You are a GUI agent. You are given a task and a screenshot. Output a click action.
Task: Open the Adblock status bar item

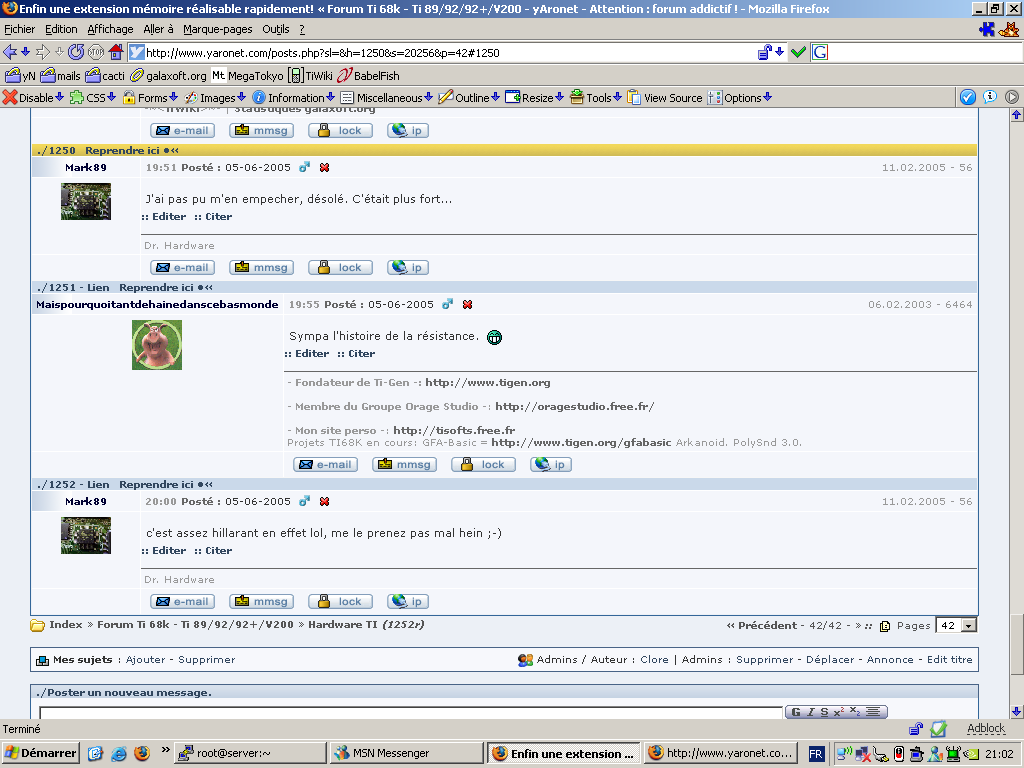[985, 728]
